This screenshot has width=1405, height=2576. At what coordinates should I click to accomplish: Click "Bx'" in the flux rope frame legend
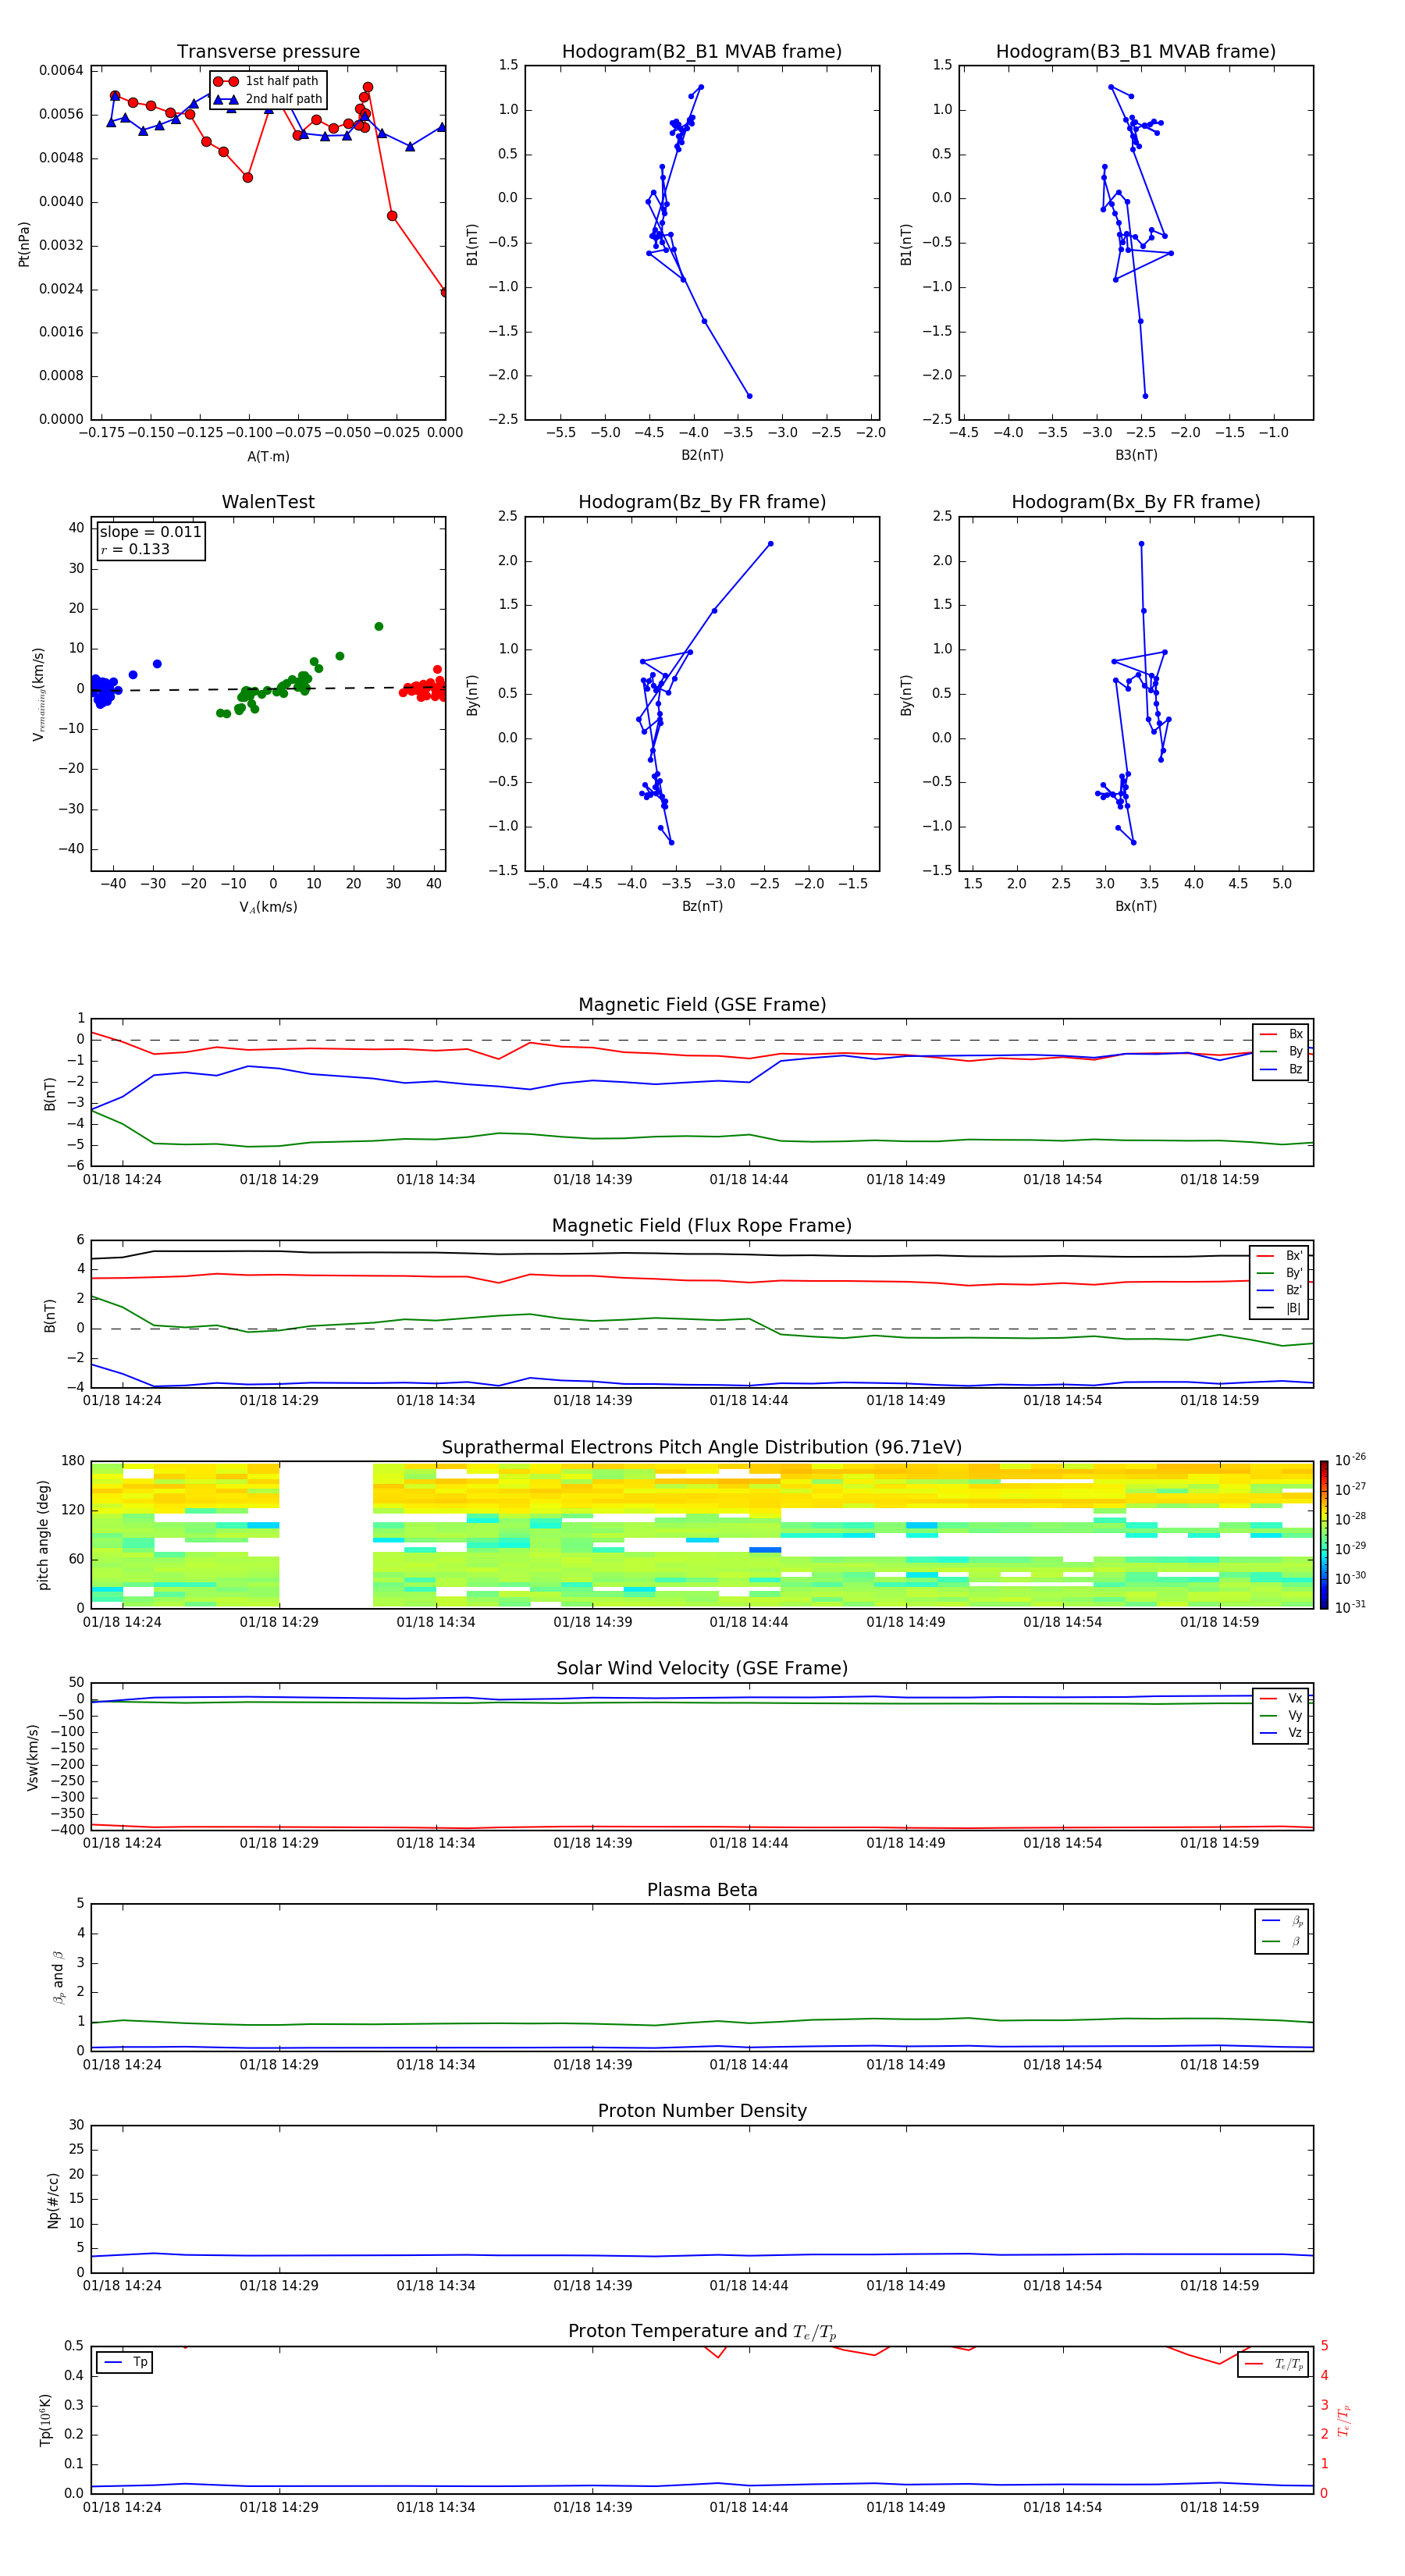1293,1256
